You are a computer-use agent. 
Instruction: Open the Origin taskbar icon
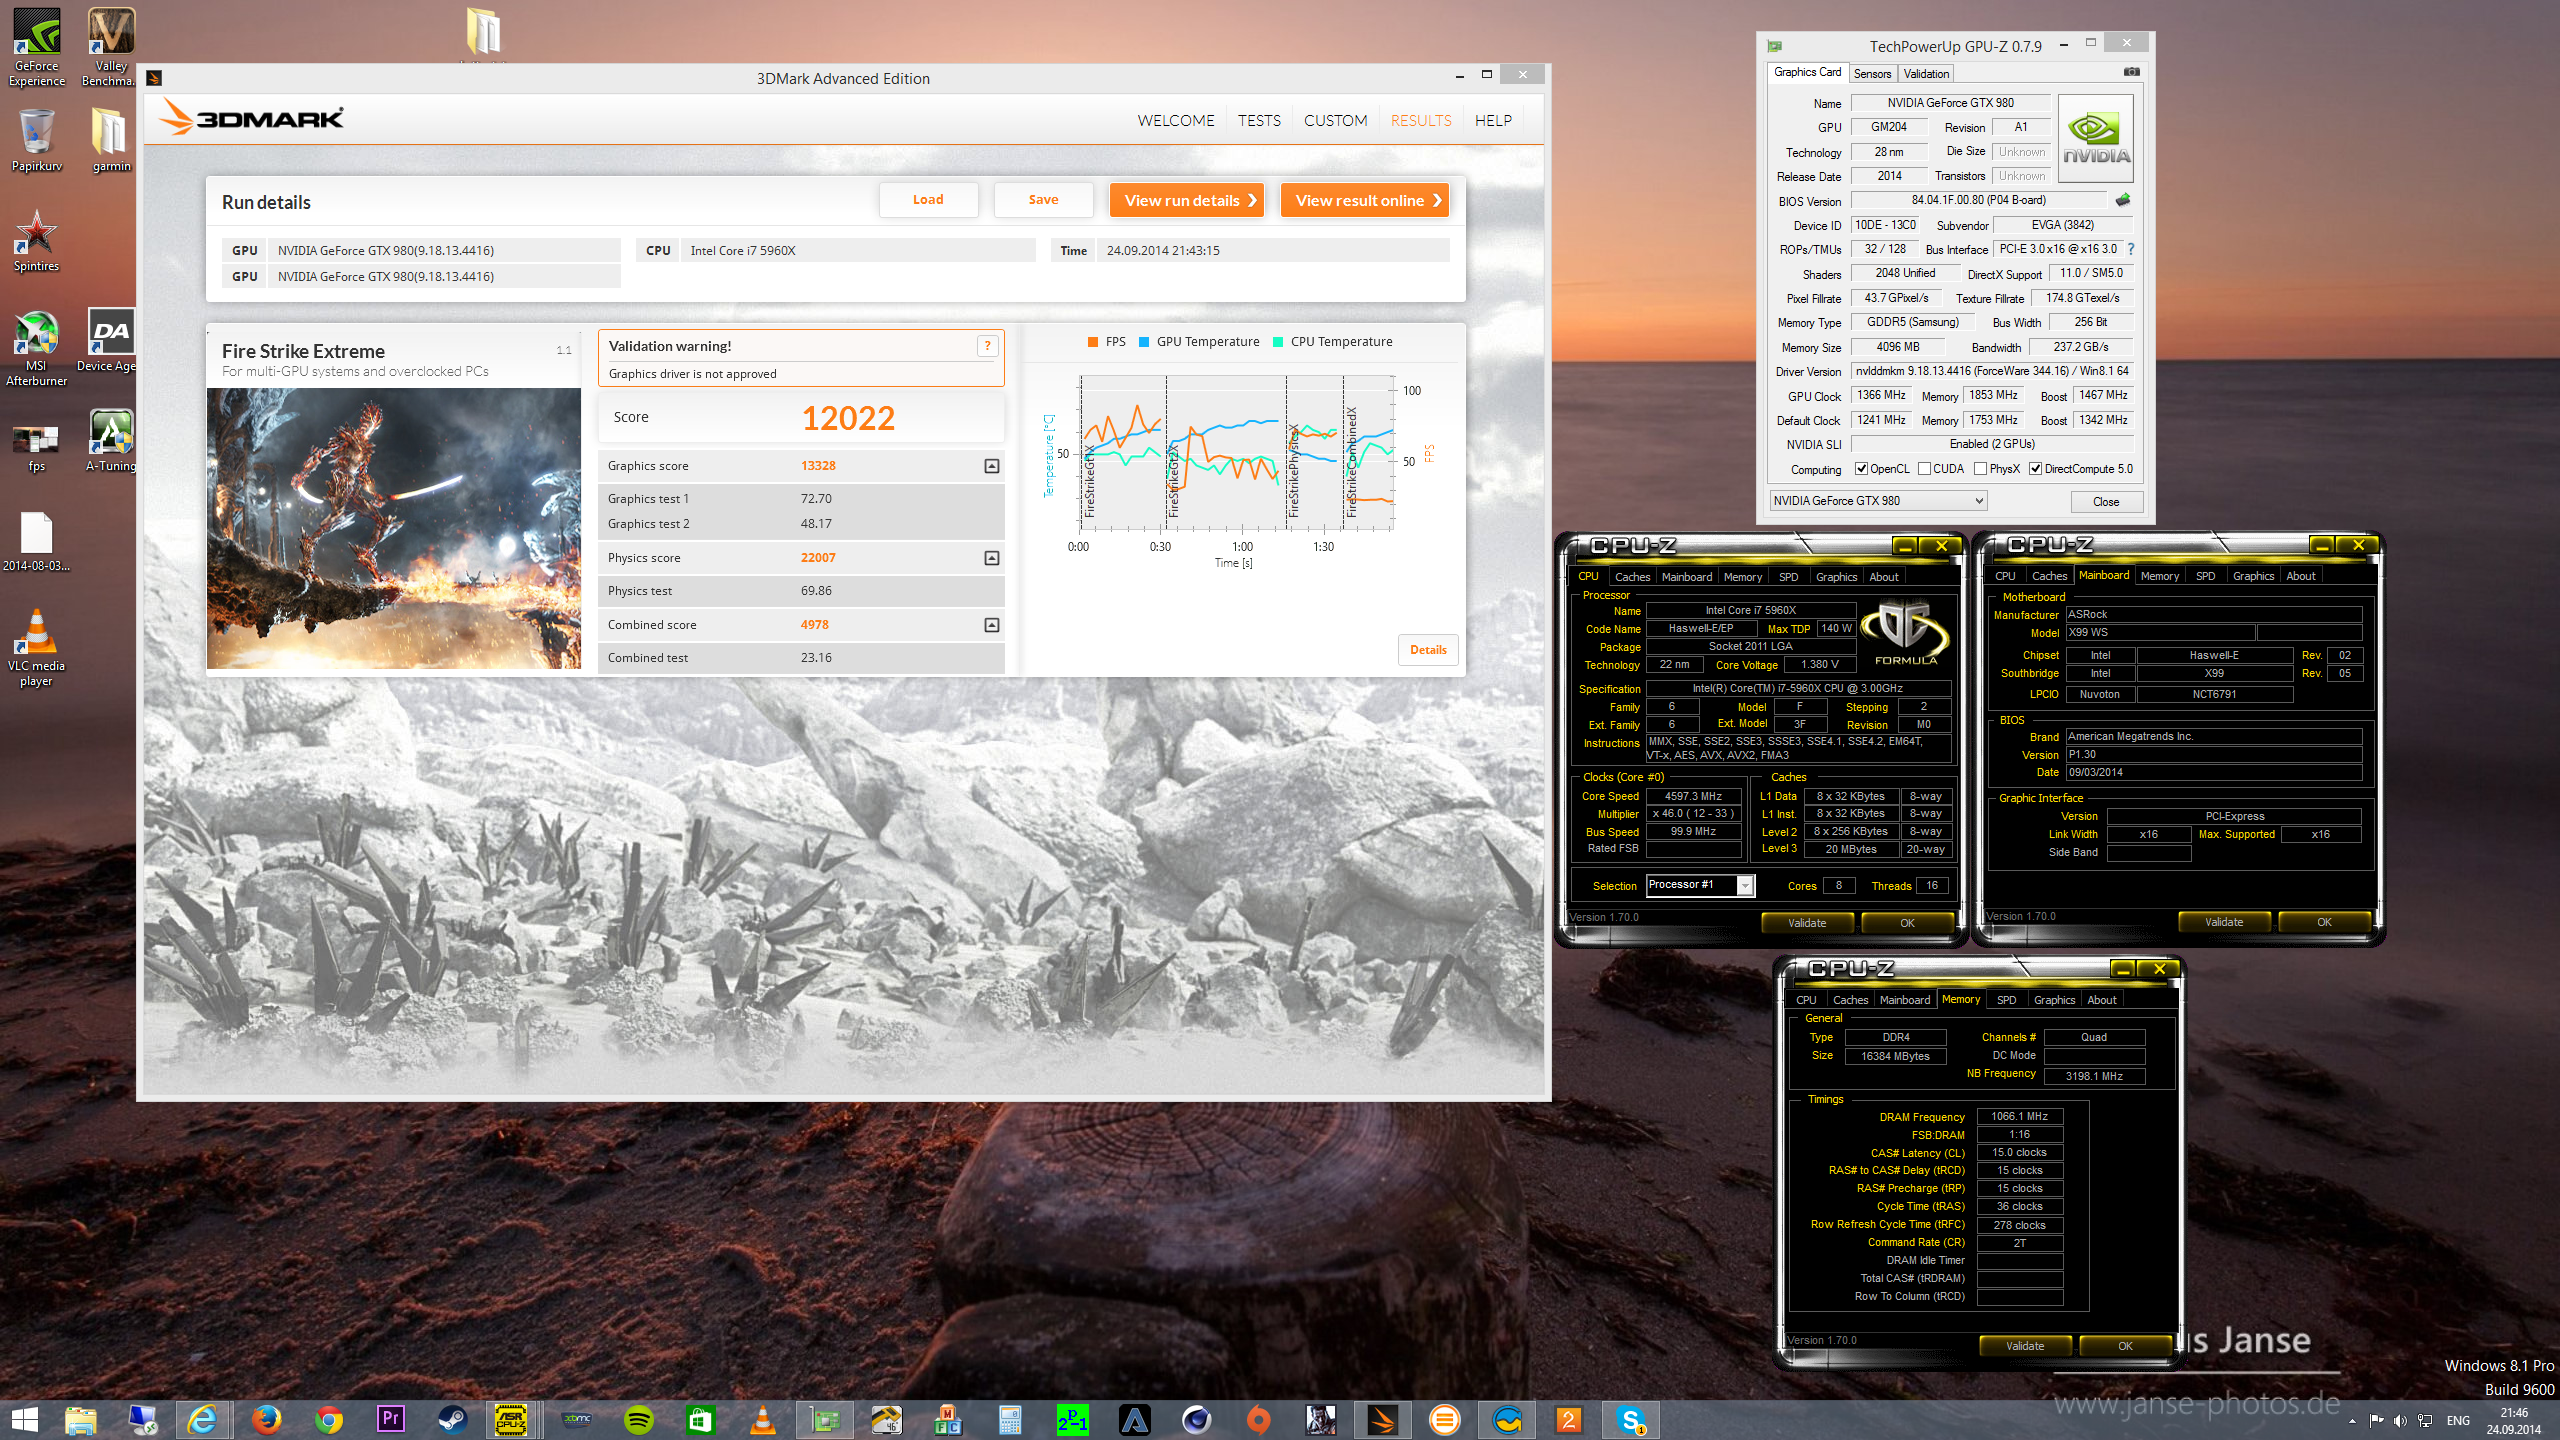point(1258,1419)
